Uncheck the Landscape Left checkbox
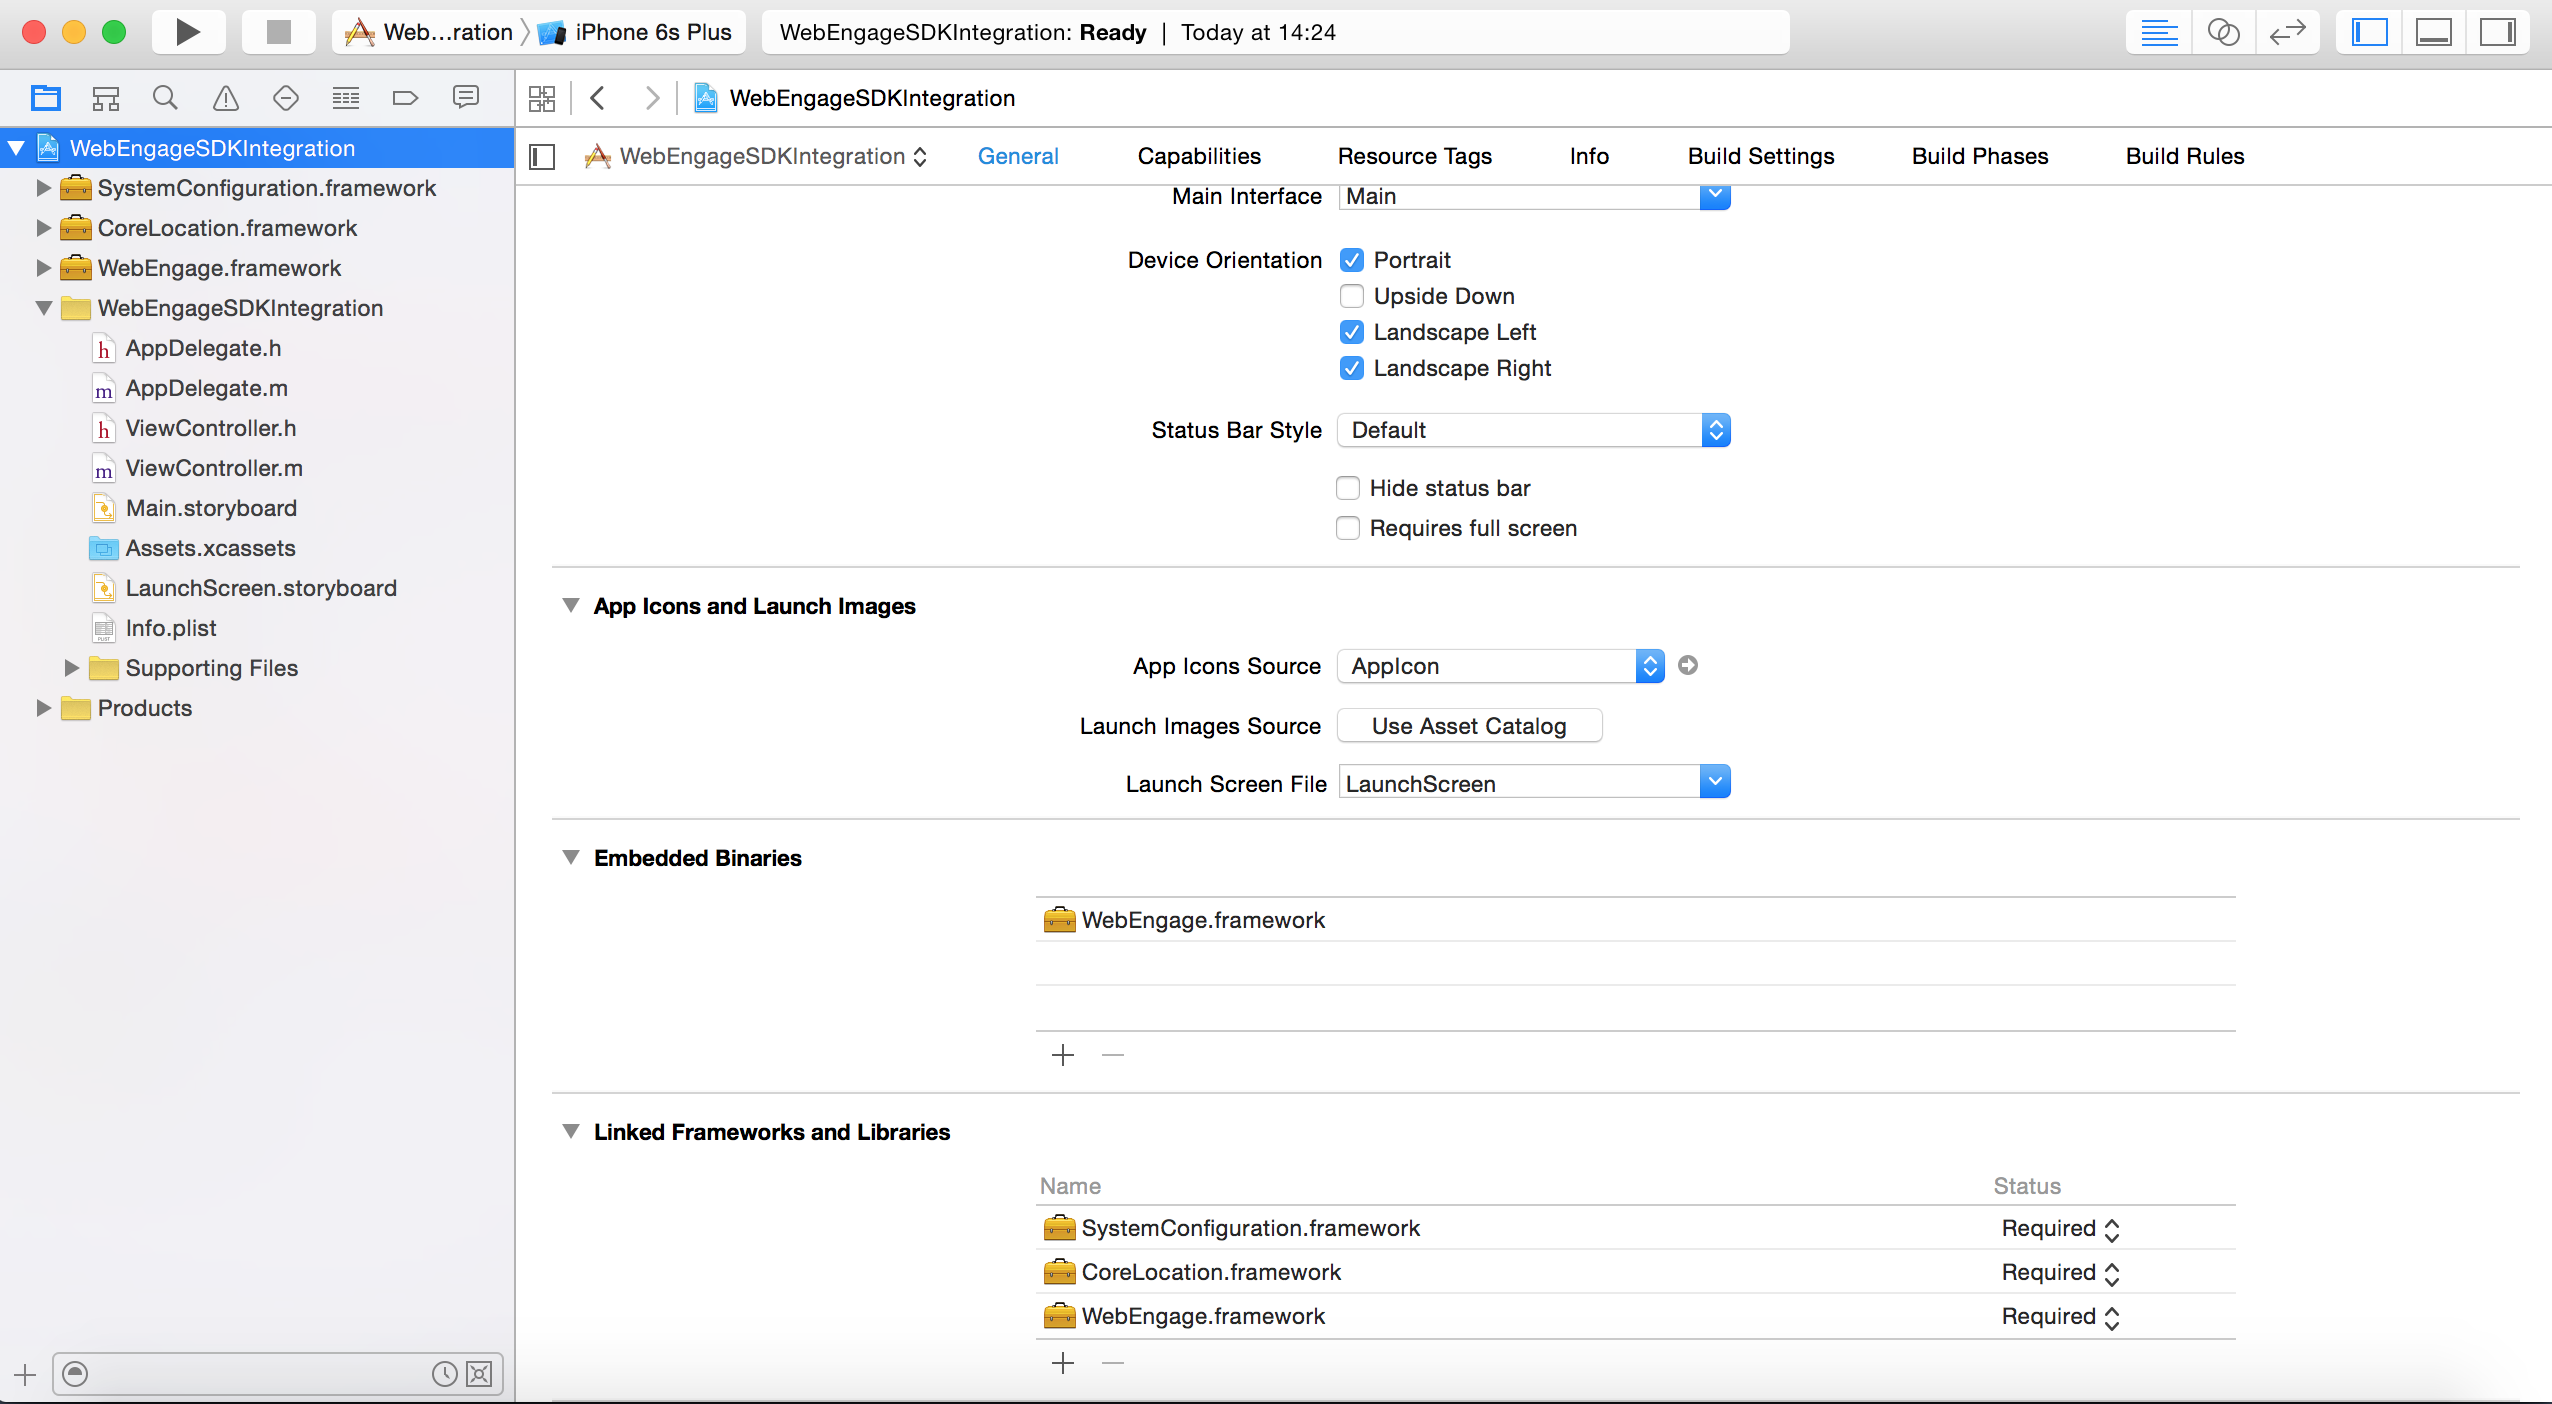Viewport: 2552px width, 1404px height. point(1352,332)
